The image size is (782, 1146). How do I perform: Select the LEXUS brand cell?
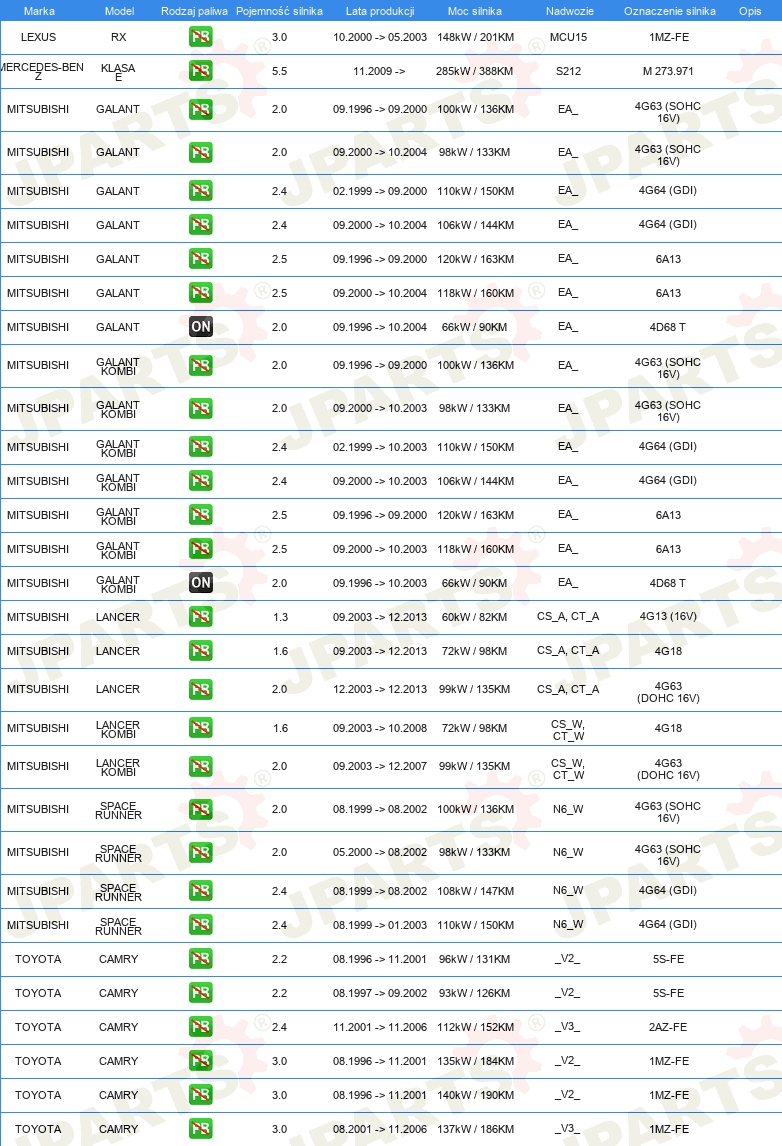pos(38,37)
